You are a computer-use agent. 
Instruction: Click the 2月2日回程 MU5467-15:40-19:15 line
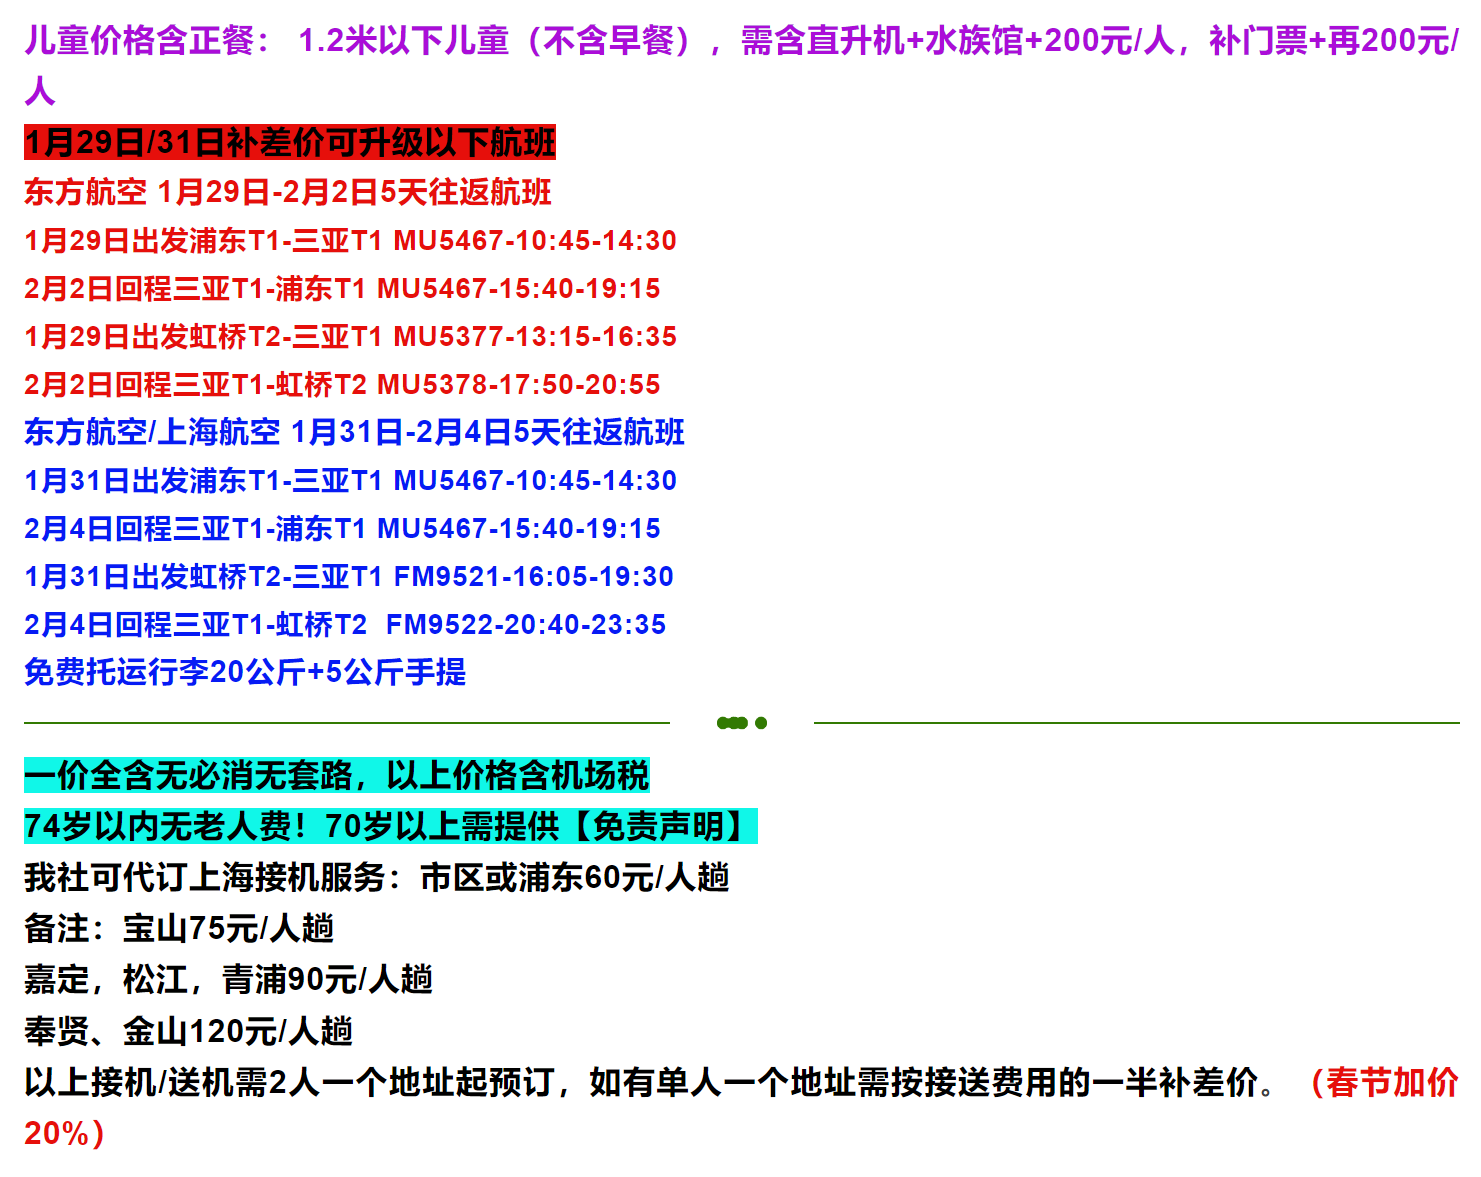pyautogui.click(x=342, y=289)
